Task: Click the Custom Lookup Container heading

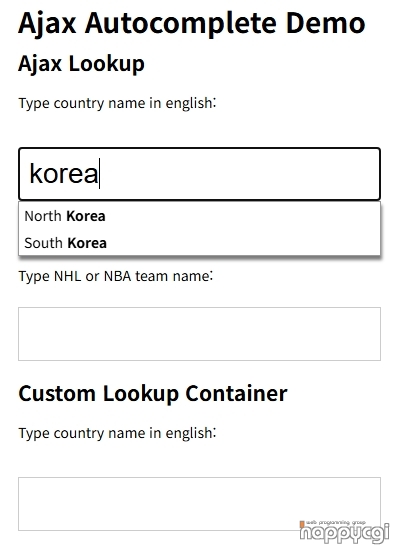Action: pyautogui.click(x=153, y=394)
